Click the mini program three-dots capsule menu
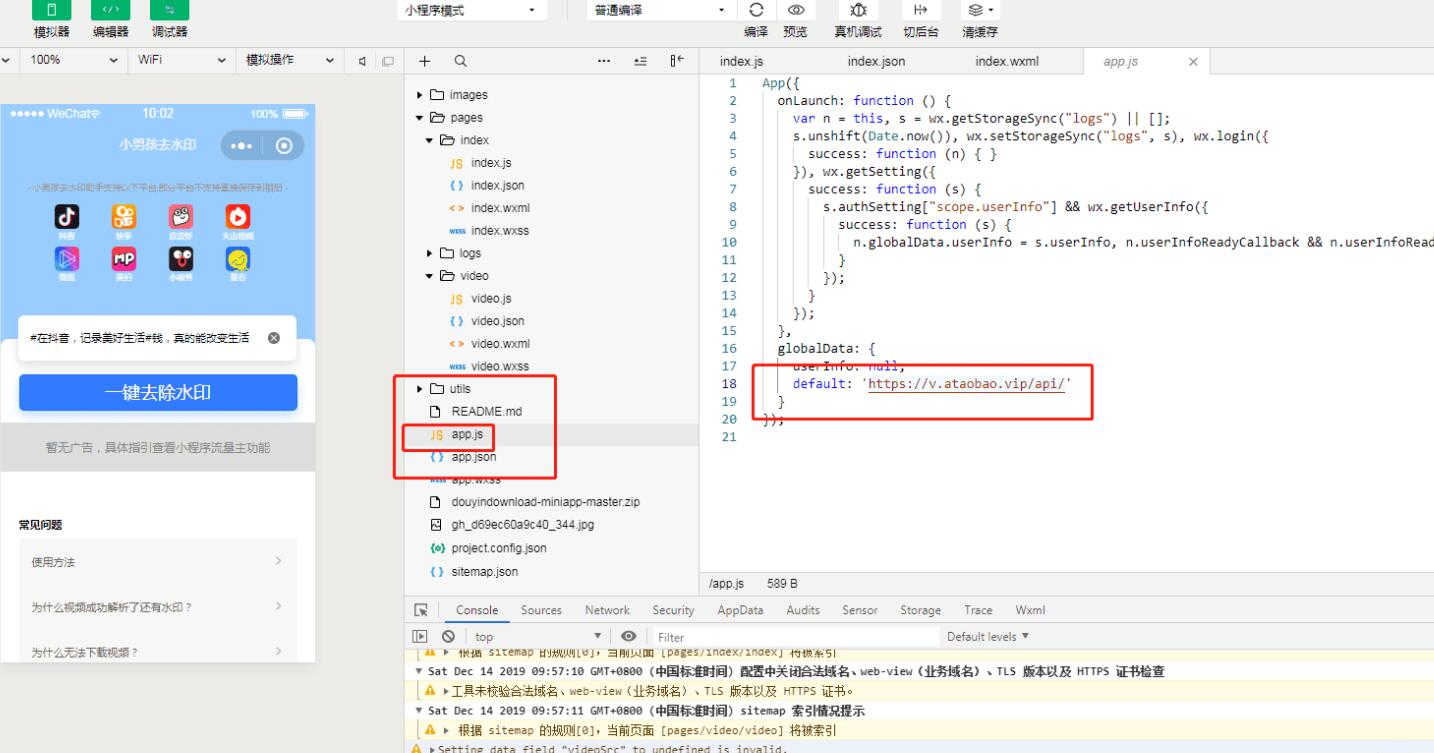 tap(242, 146)
